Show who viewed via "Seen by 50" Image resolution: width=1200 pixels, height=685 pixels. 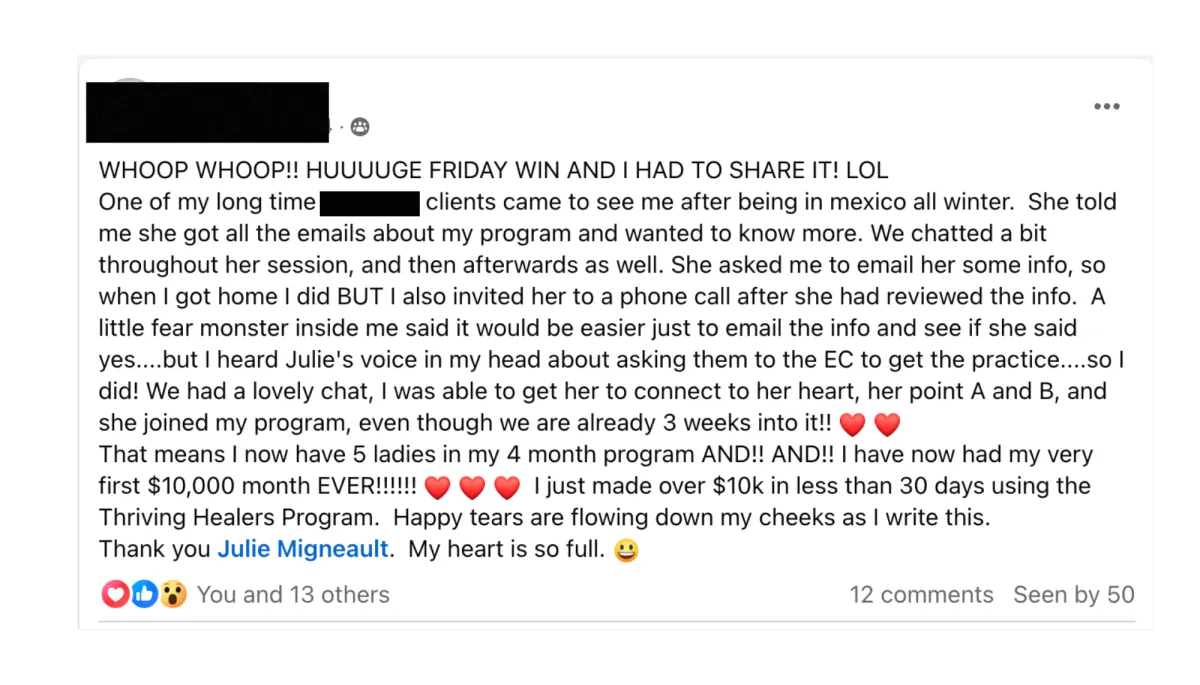pyautogui.click(x=1074, y=595)
